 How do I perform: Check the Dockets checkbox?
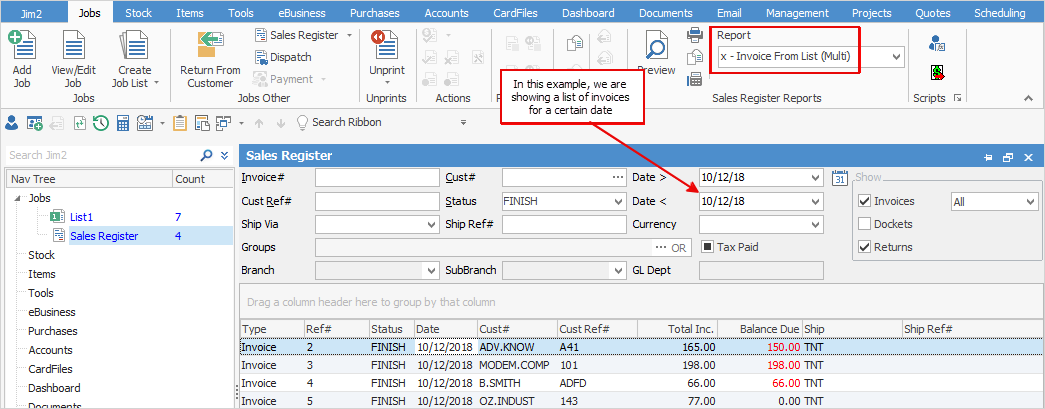(x=864, y=224)
